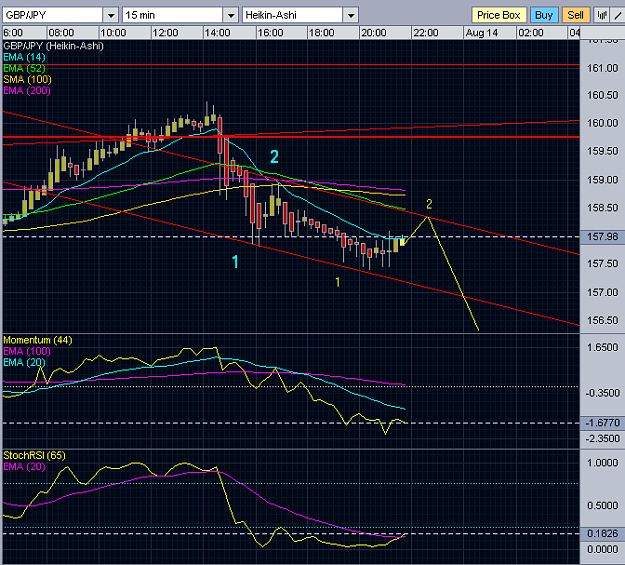Click the 14:00 time axis label
The height and width of the screenshot is (565, 625).
[x=218, y=33]
